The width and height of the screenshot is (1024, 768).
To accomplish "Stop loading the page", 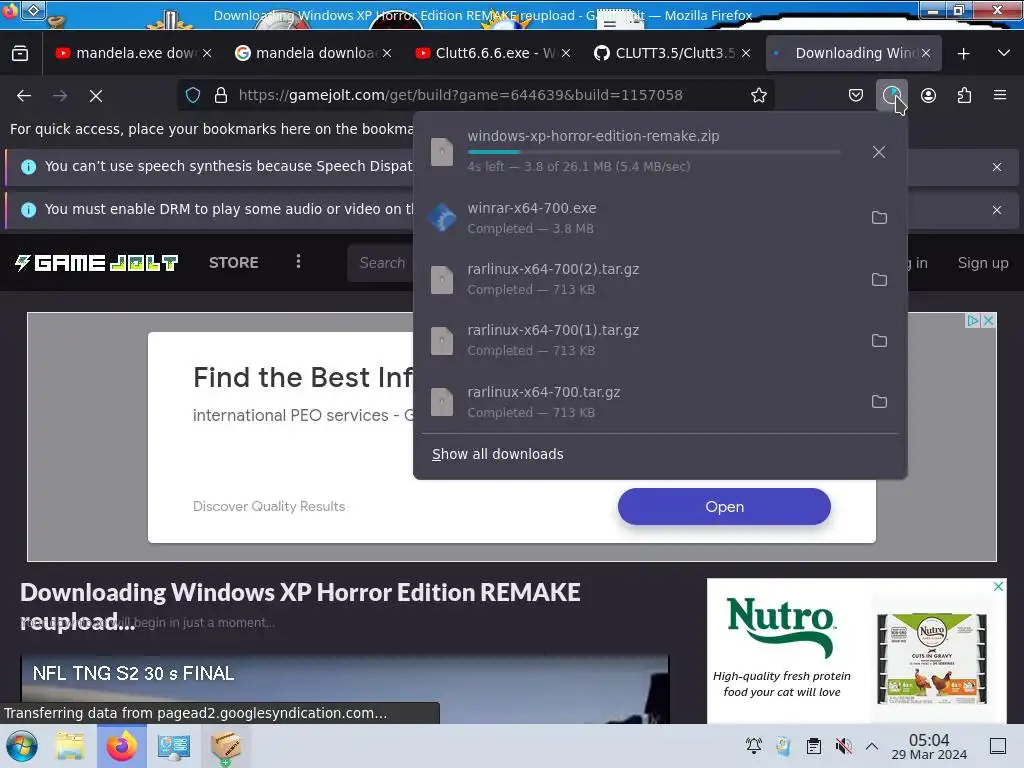I will [96, 95].
